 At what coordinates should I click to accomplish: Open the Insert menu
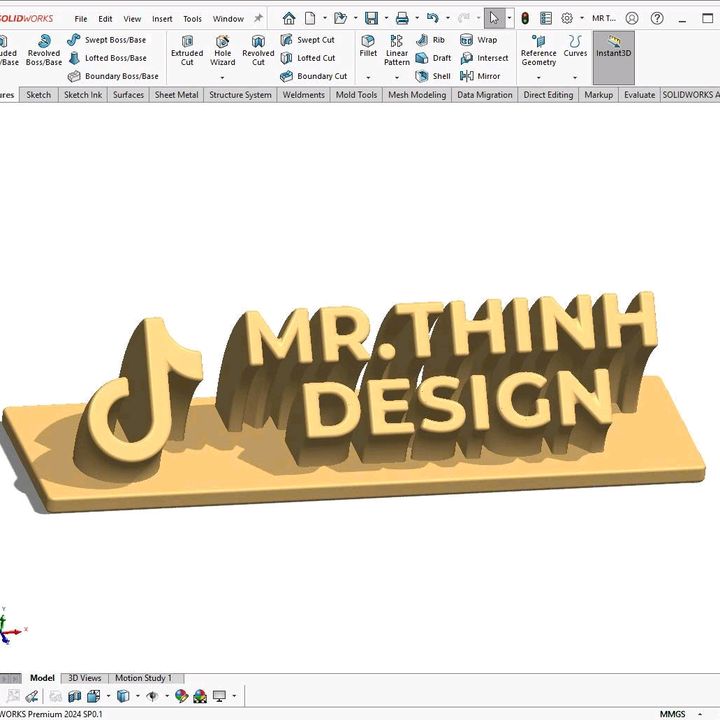162,19
